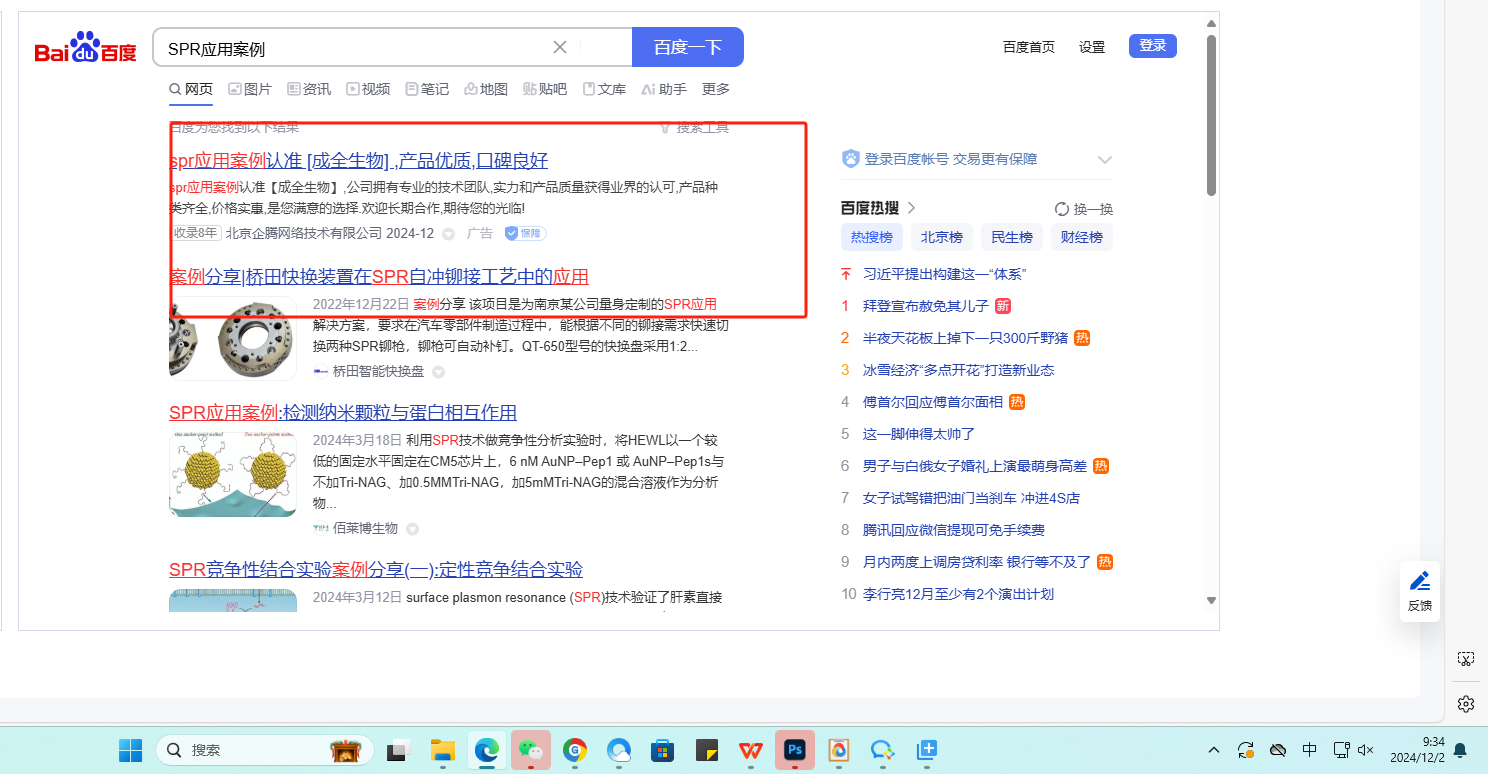Image resolution: width=1488 pixels, height=774 pixels.
Task: Open WPS Office from the taskbar
Action: tap(751, 750)
